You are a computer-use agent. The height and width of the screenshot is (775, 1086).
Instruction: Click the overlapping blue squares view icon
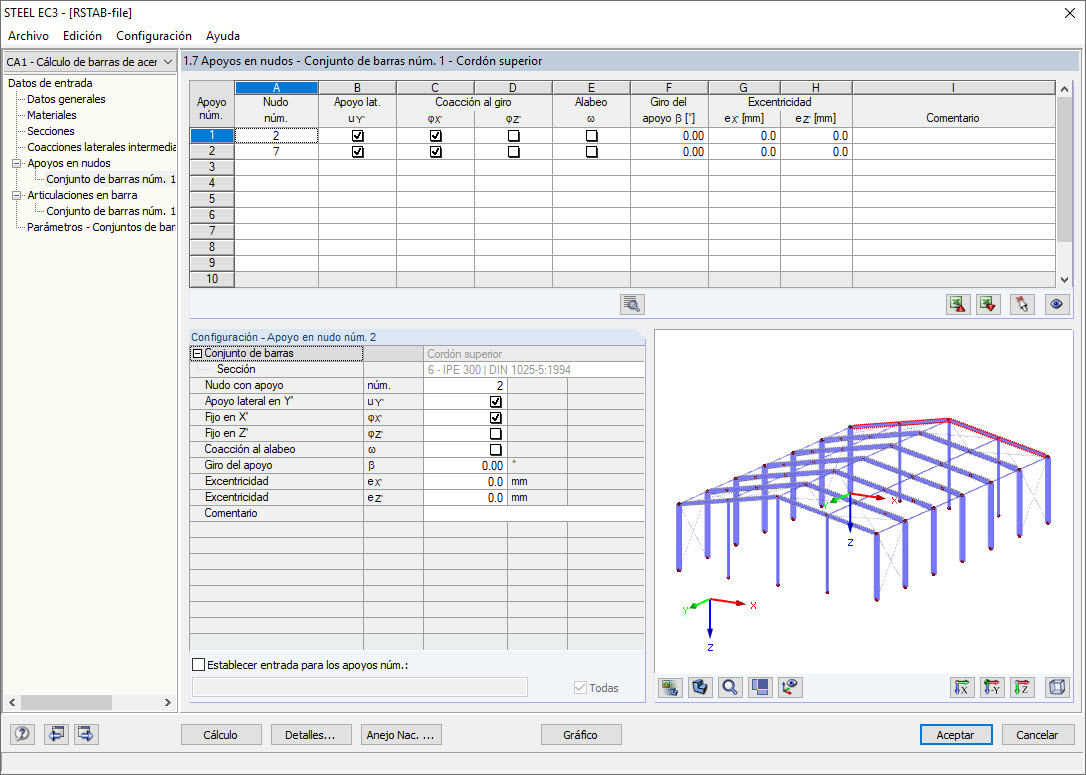pos(760,688)
